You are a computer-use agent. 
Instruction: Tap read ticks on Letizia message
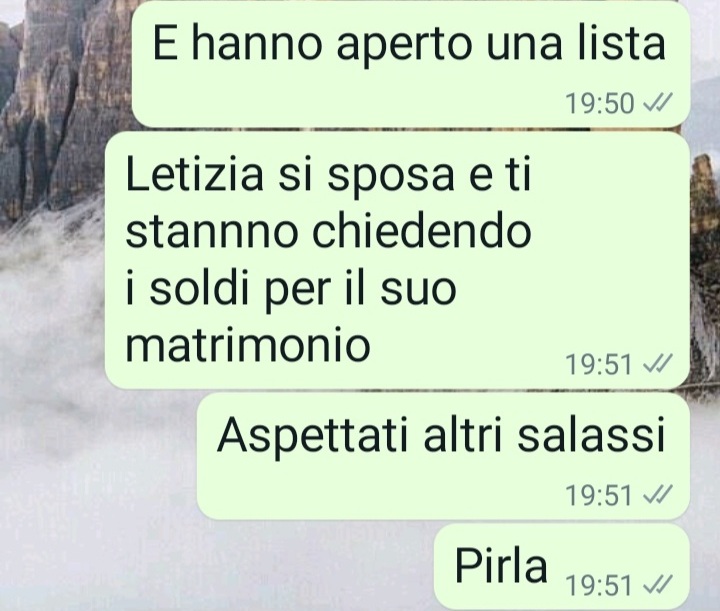pyautogui.click(x=658, y=364)
